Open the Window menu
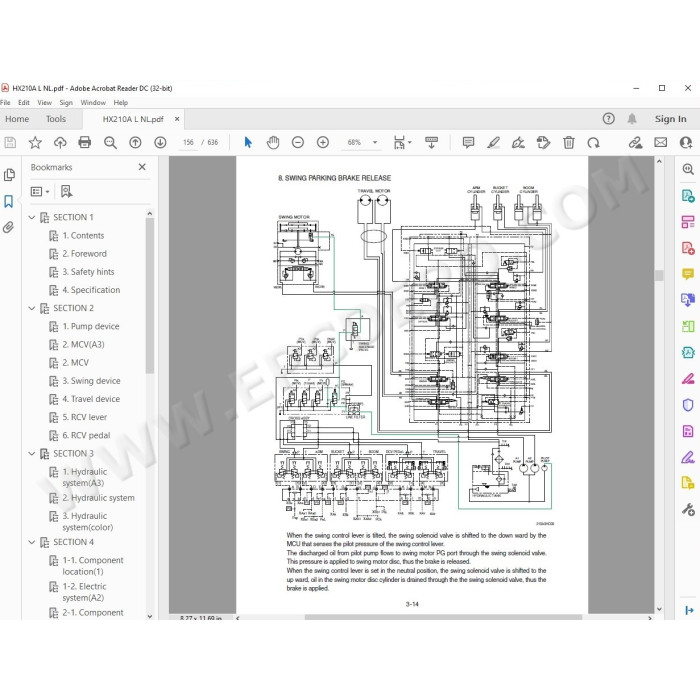700x700 pixels. pyautogui.click(x=93, y=102)
